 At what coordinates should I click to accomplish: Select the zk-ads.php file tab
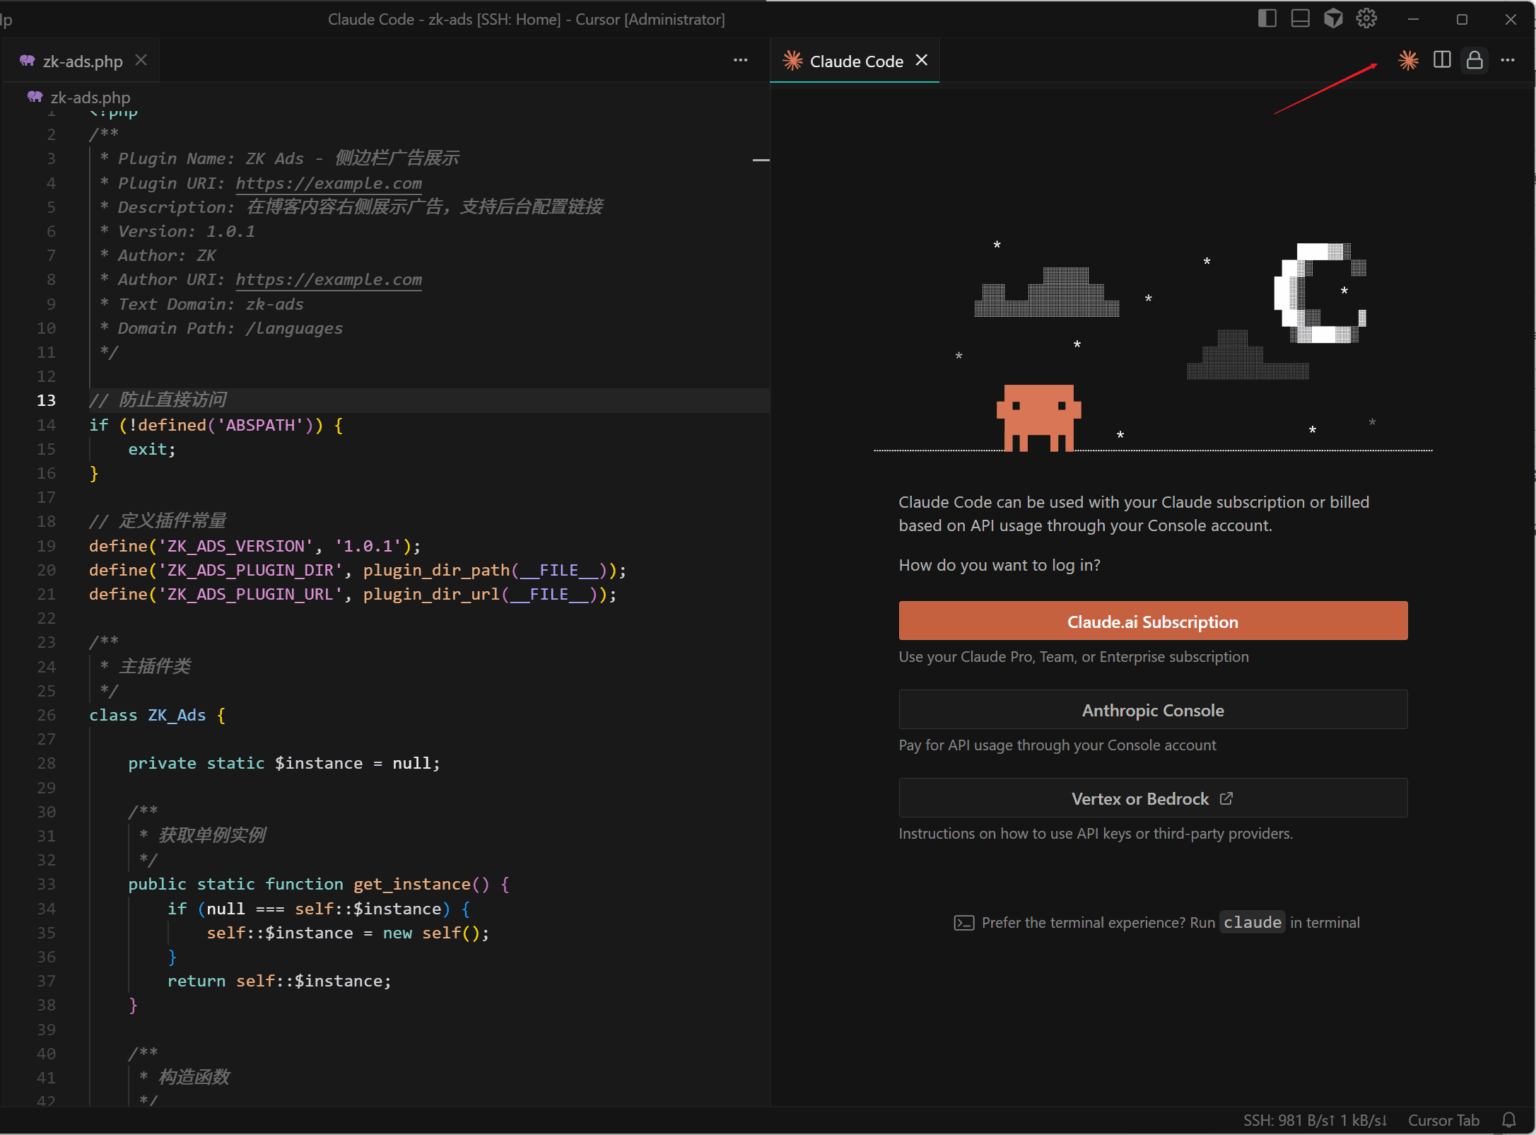click(82, 61)
